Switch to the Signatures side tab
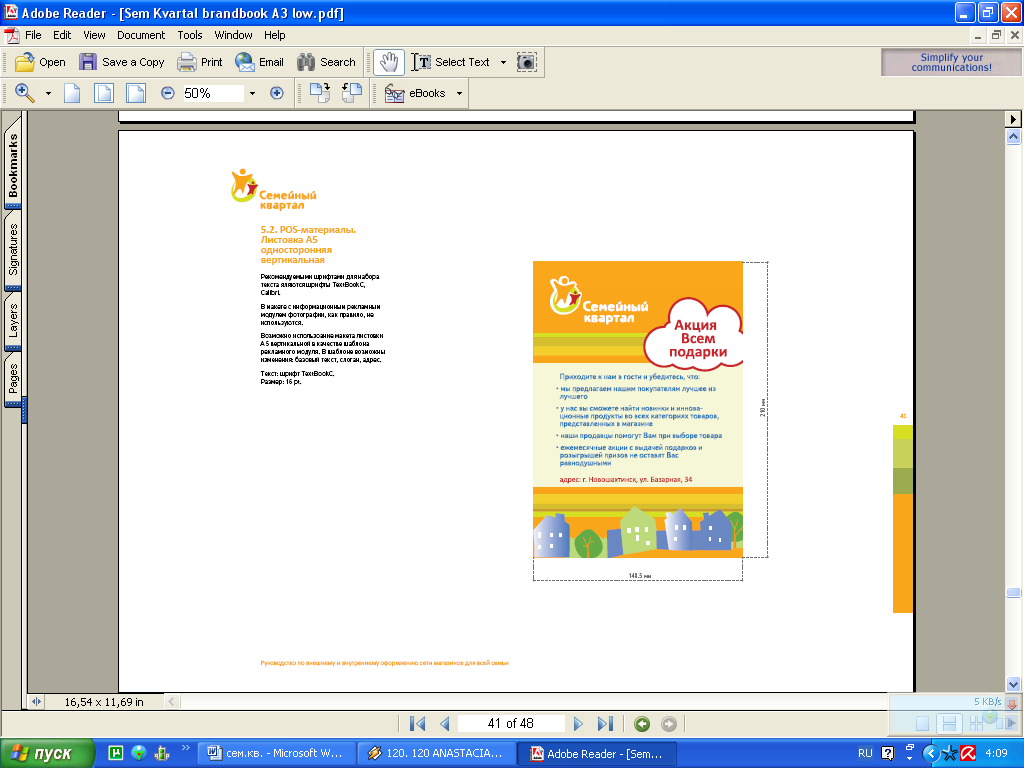 coord(13,249)
